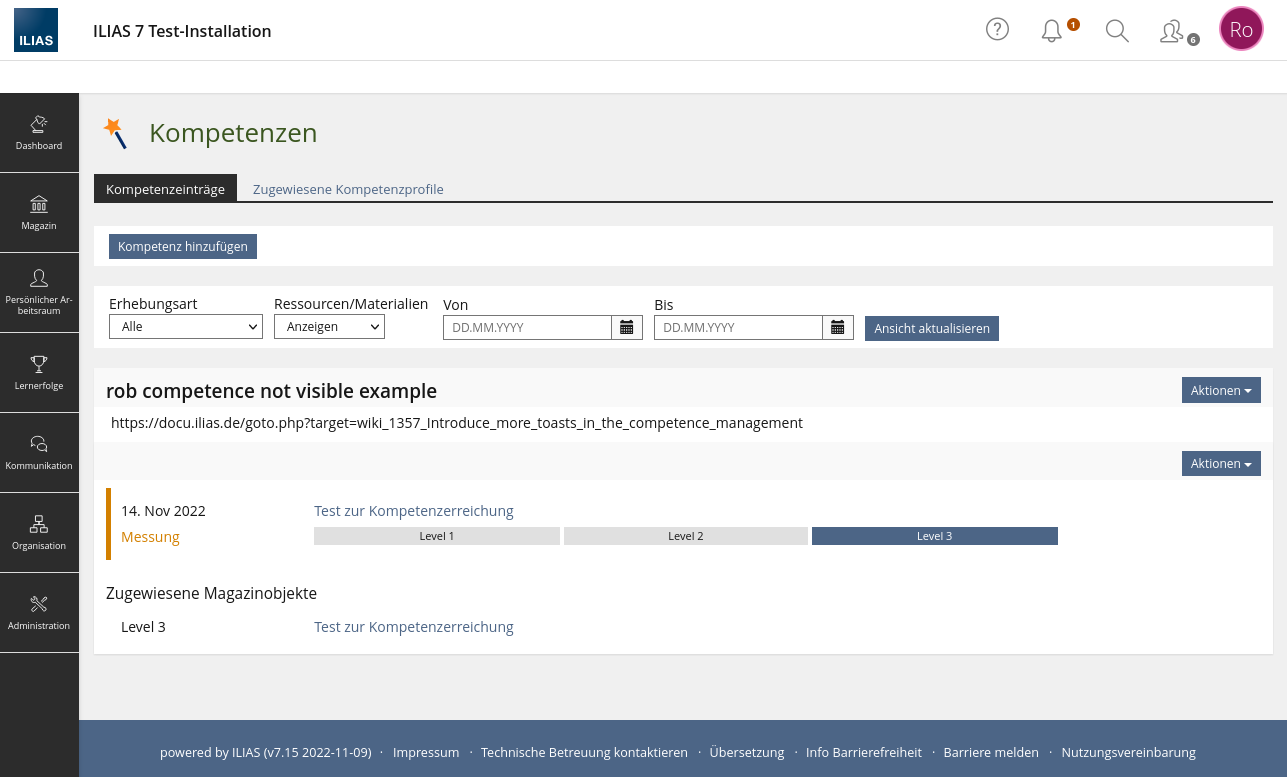Click the highlighted Level 3 bar
1287x777 pixels.
(934, 536)
